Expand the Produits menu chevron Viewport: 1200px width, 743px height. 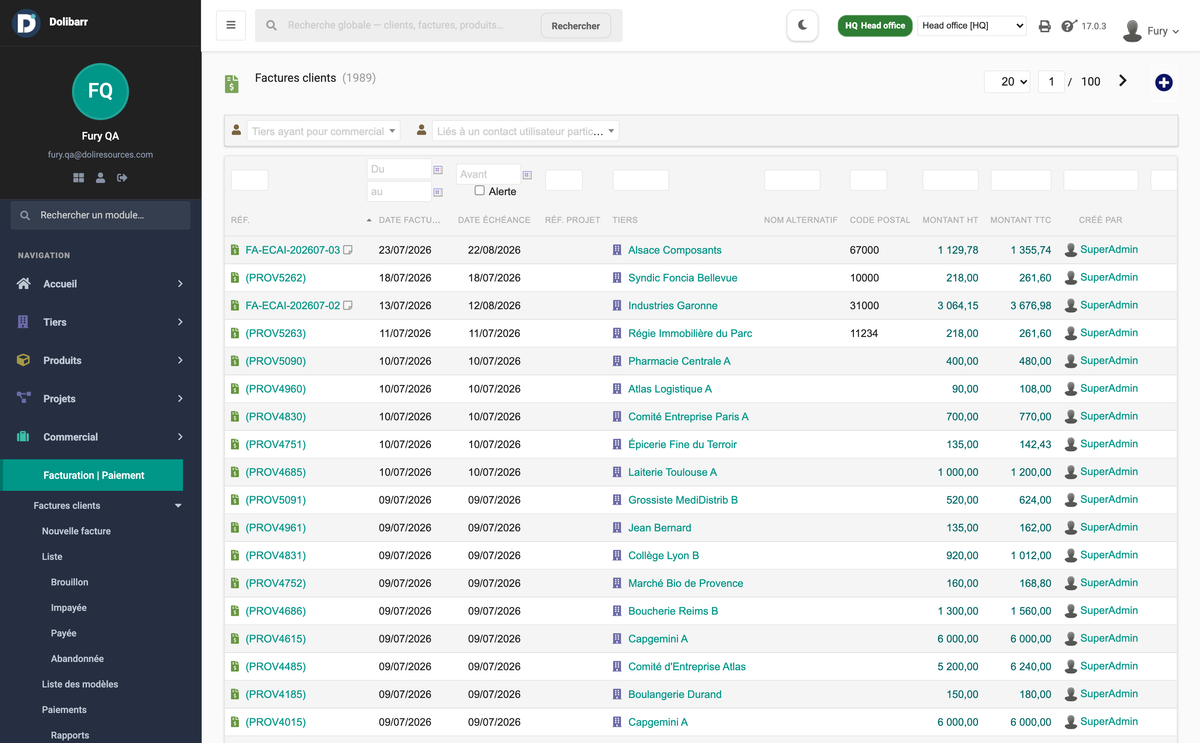click(x=180, y=360)
